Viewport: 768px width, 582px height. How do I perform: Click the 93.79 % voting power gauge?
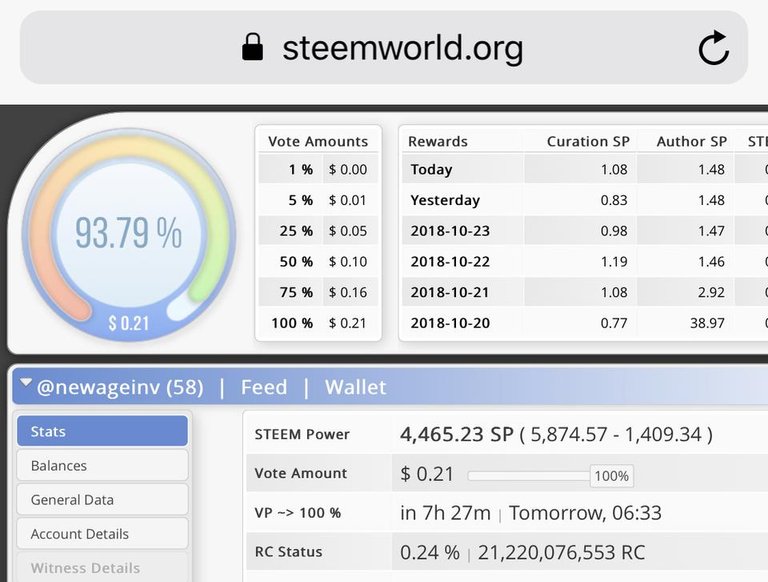[128, 233]
